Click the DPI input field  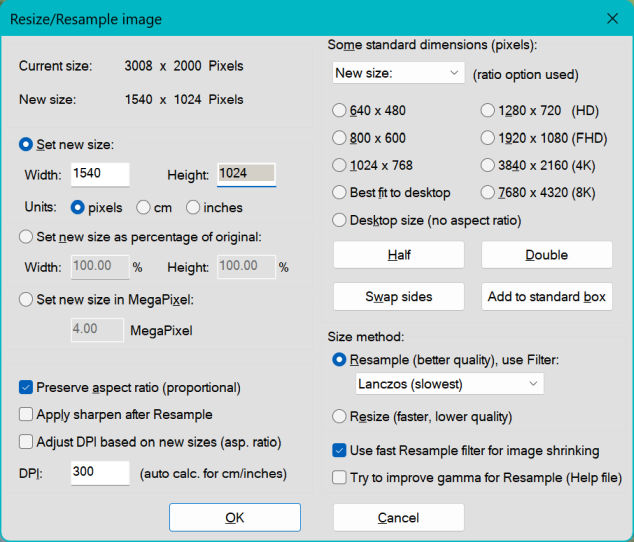[100, 473]
